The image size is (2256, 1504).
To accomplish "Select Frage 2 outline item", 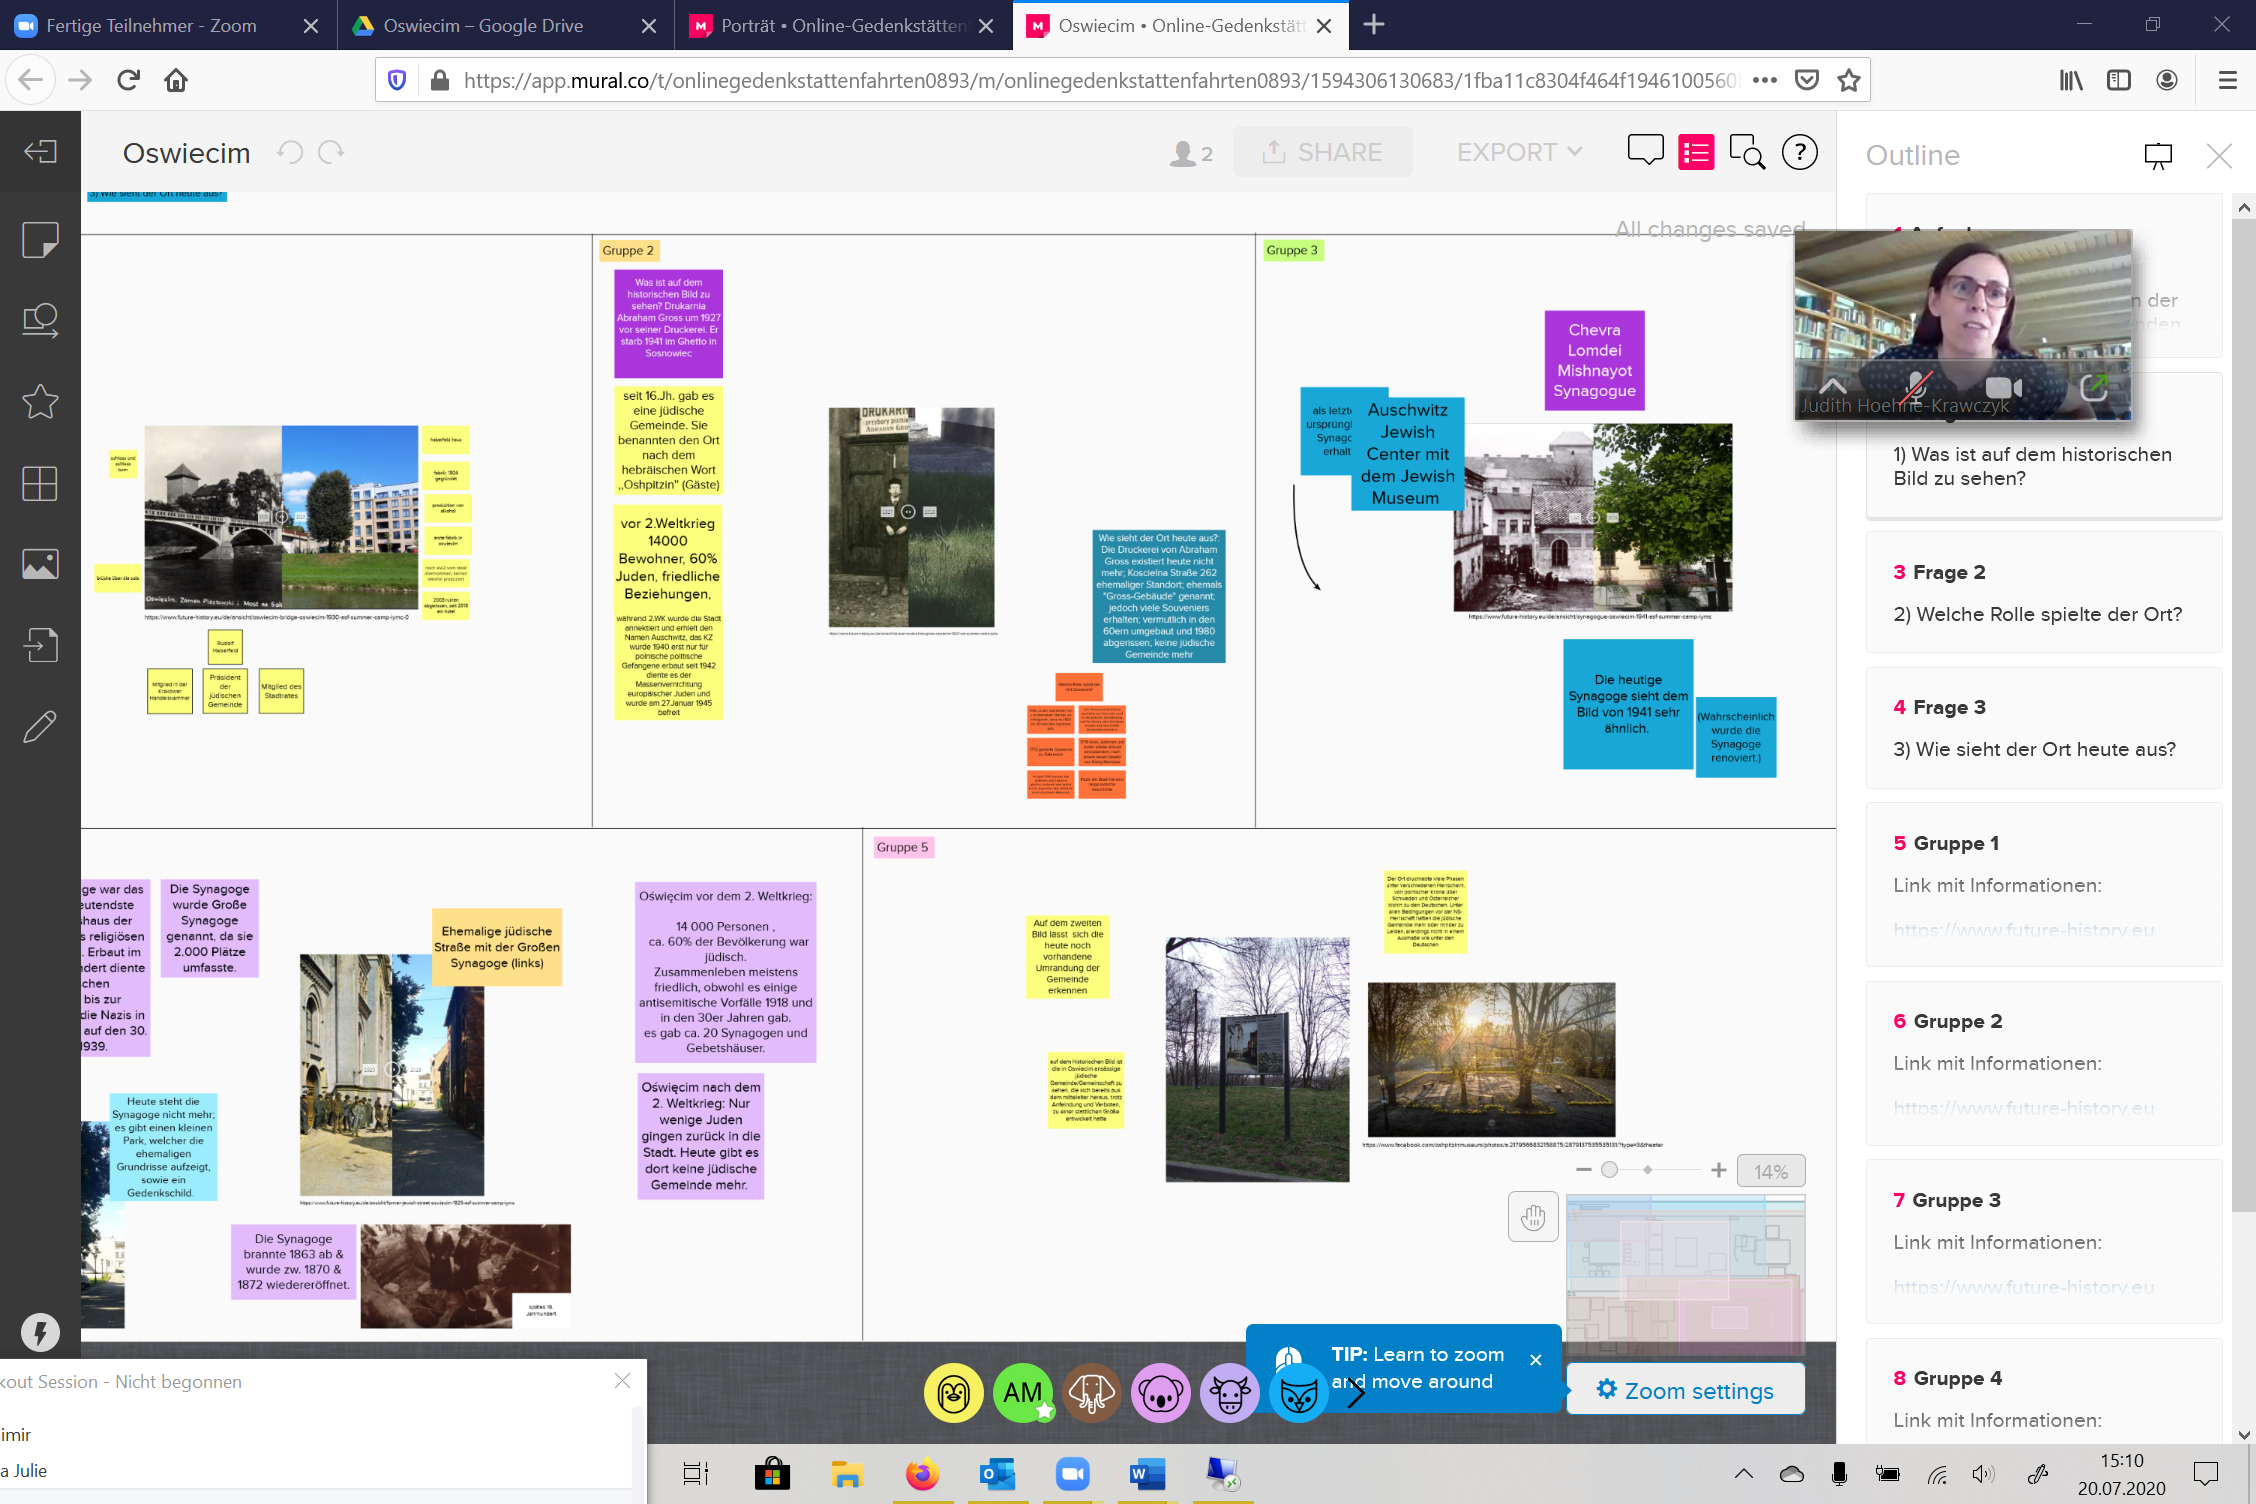I will 2042,593.
